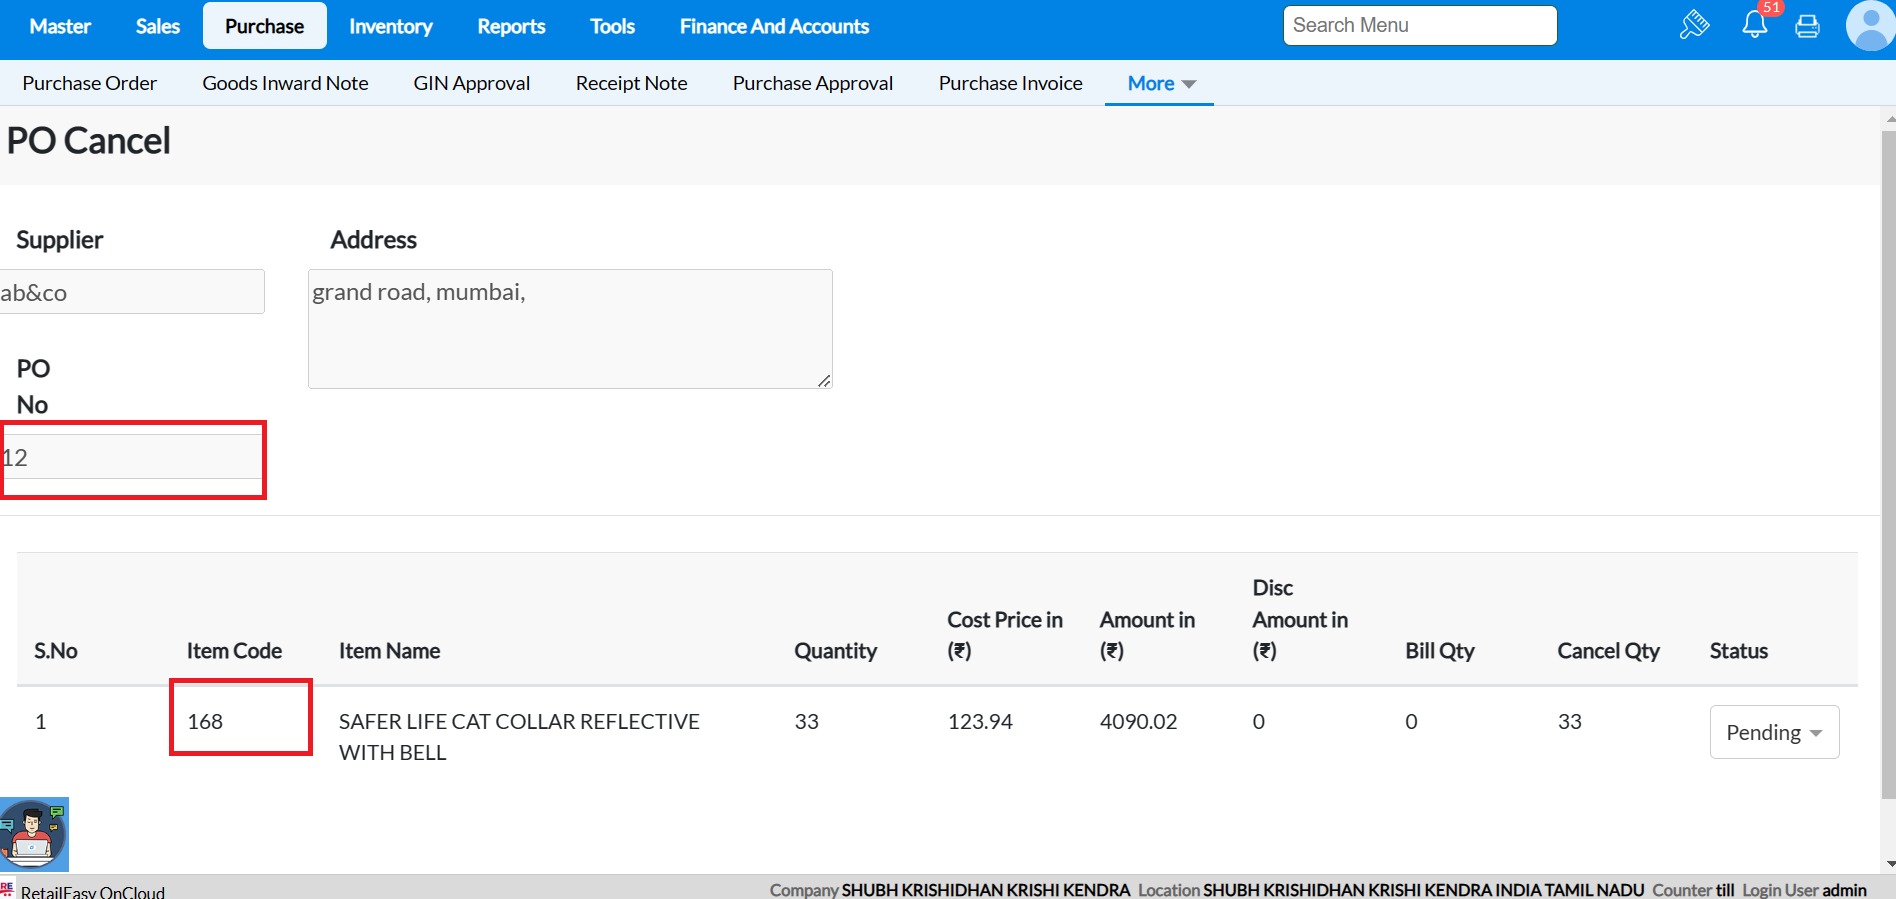Screen dimensions: 1896x899
Task: Switch to Purchase Order tab
Action: pyautogui.click(x=90, y=84)
